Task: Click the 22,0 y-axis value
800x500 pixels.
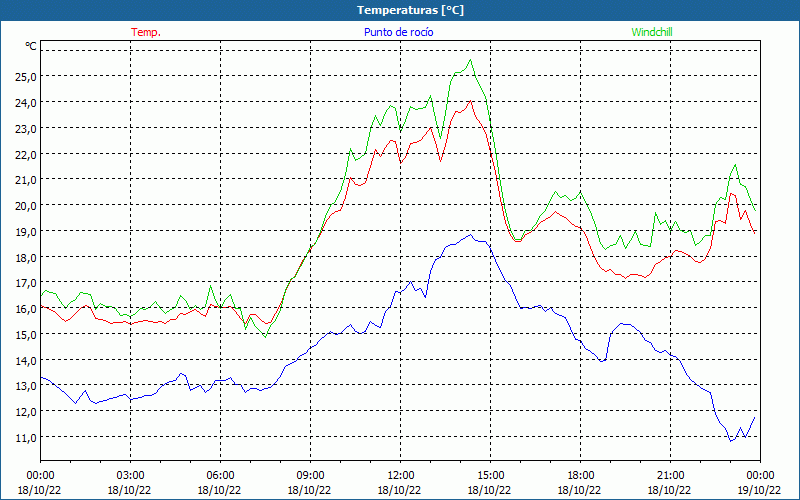Action: 26,154
